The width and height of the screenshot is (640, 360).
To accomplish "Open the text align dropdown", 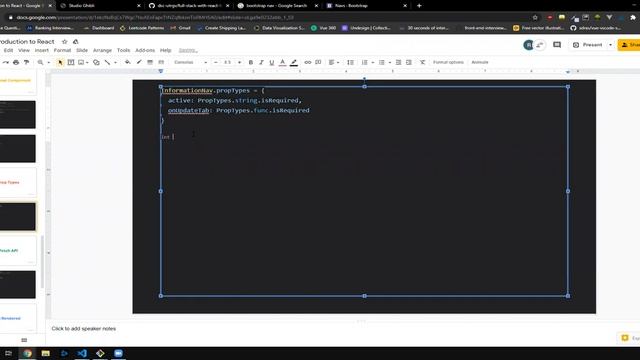I will [x=334, y=62].
